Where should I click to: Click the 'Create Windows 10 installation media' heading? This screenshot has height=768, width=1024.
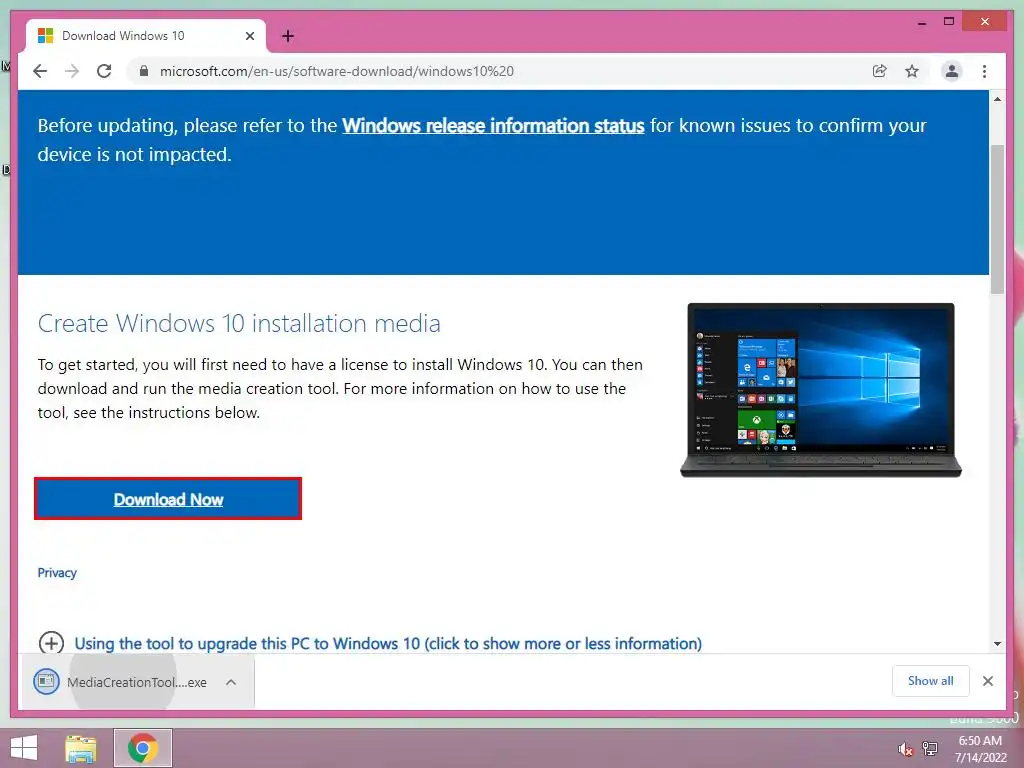click(239, 323)
